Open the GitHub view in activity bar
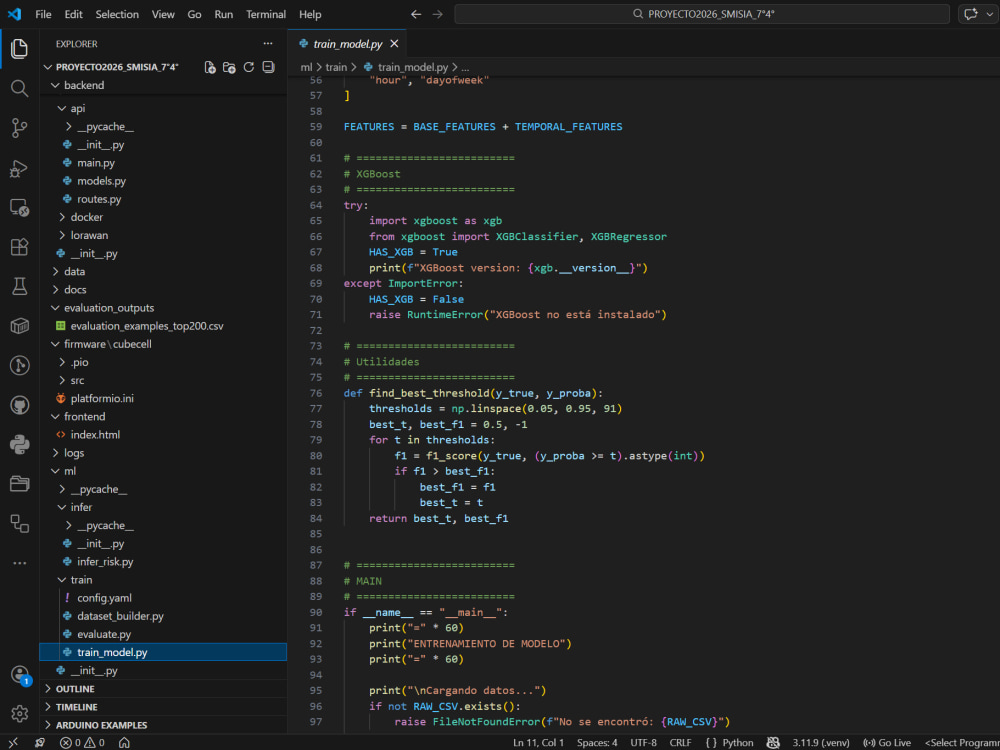This screenshot has width=1000, height=750. point(19,405)
